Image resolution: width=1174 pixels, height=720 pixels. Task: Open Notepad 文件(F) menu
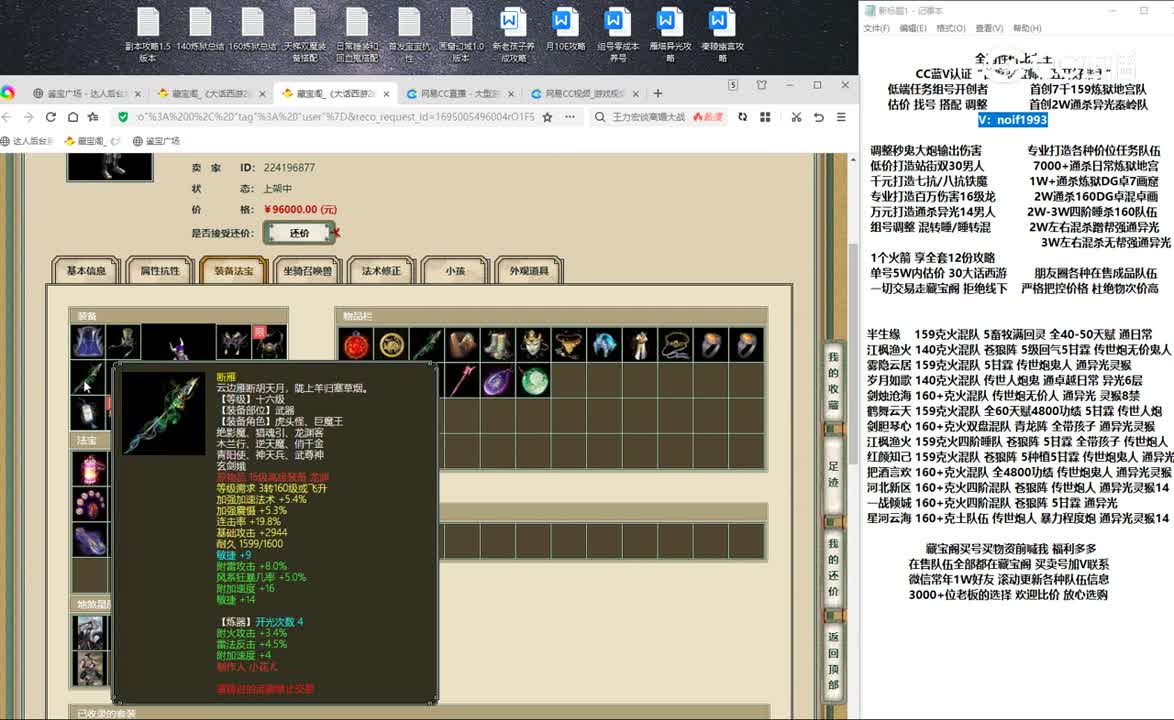(876, 28)
